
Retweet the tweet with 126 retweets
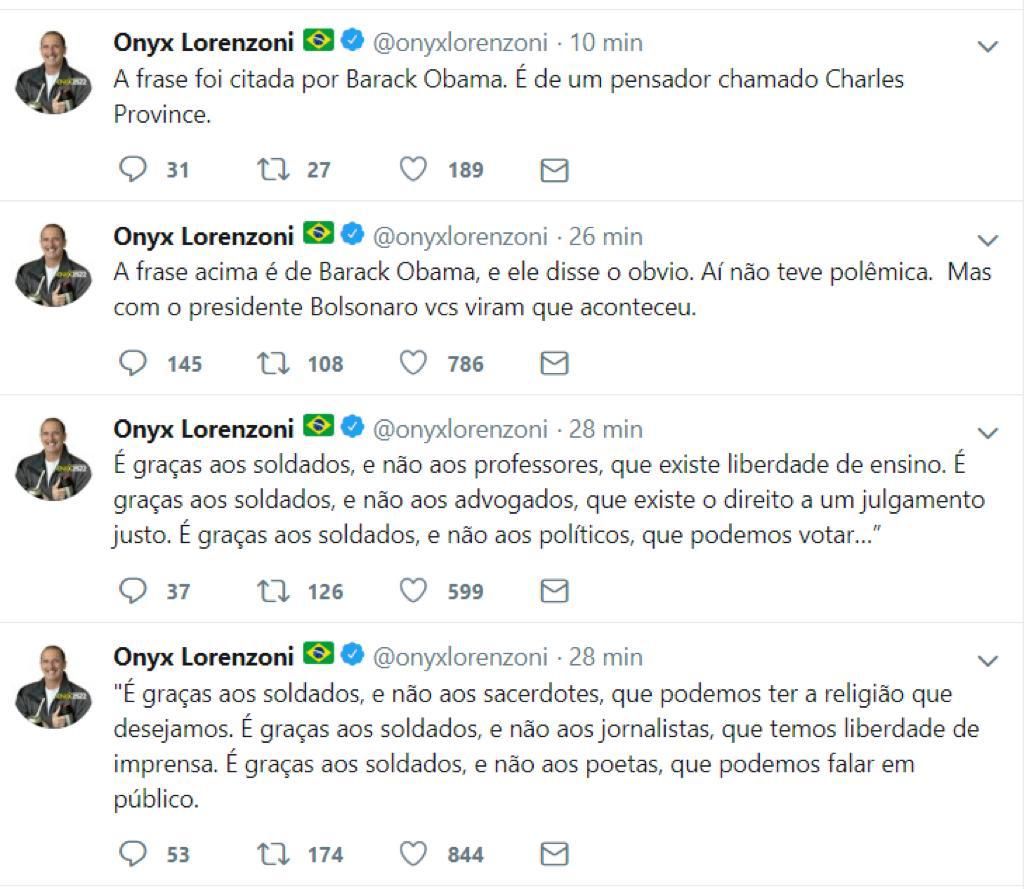point(273,591)
